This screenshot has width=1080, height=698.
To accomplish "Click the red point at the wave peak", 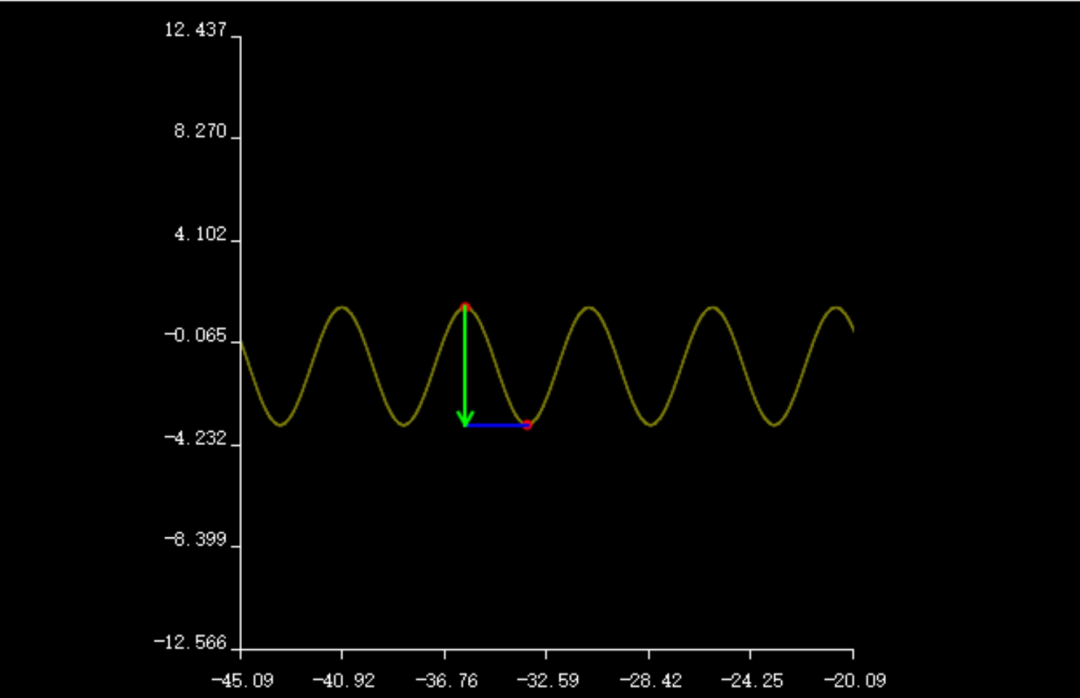I will [x=465, y=306].
